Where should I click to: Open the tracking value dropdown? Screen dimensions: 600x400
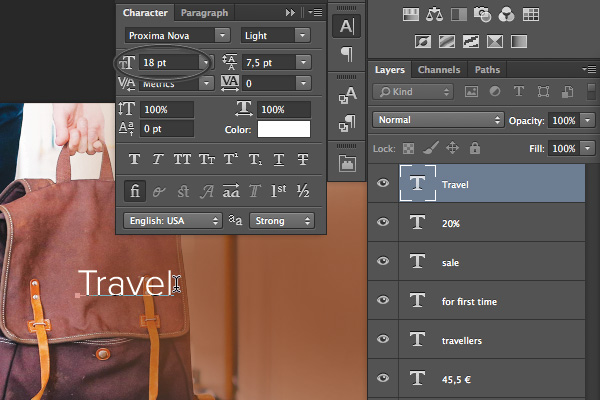click(x=303, y=83)
